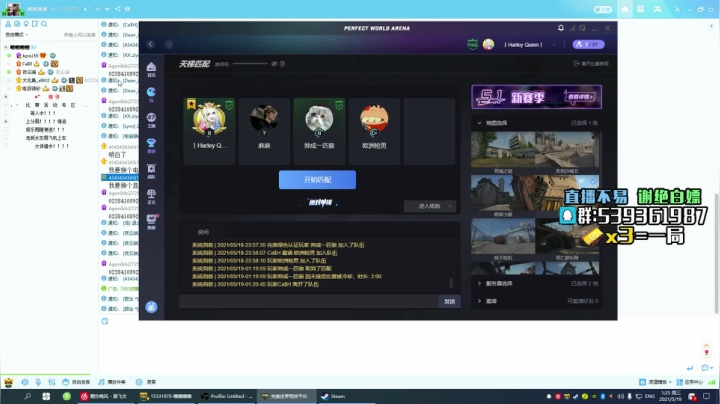This screenshot has width=720, height=404.
Task: Click the emoji icon below chat log
Action: [x=105, y=321]
